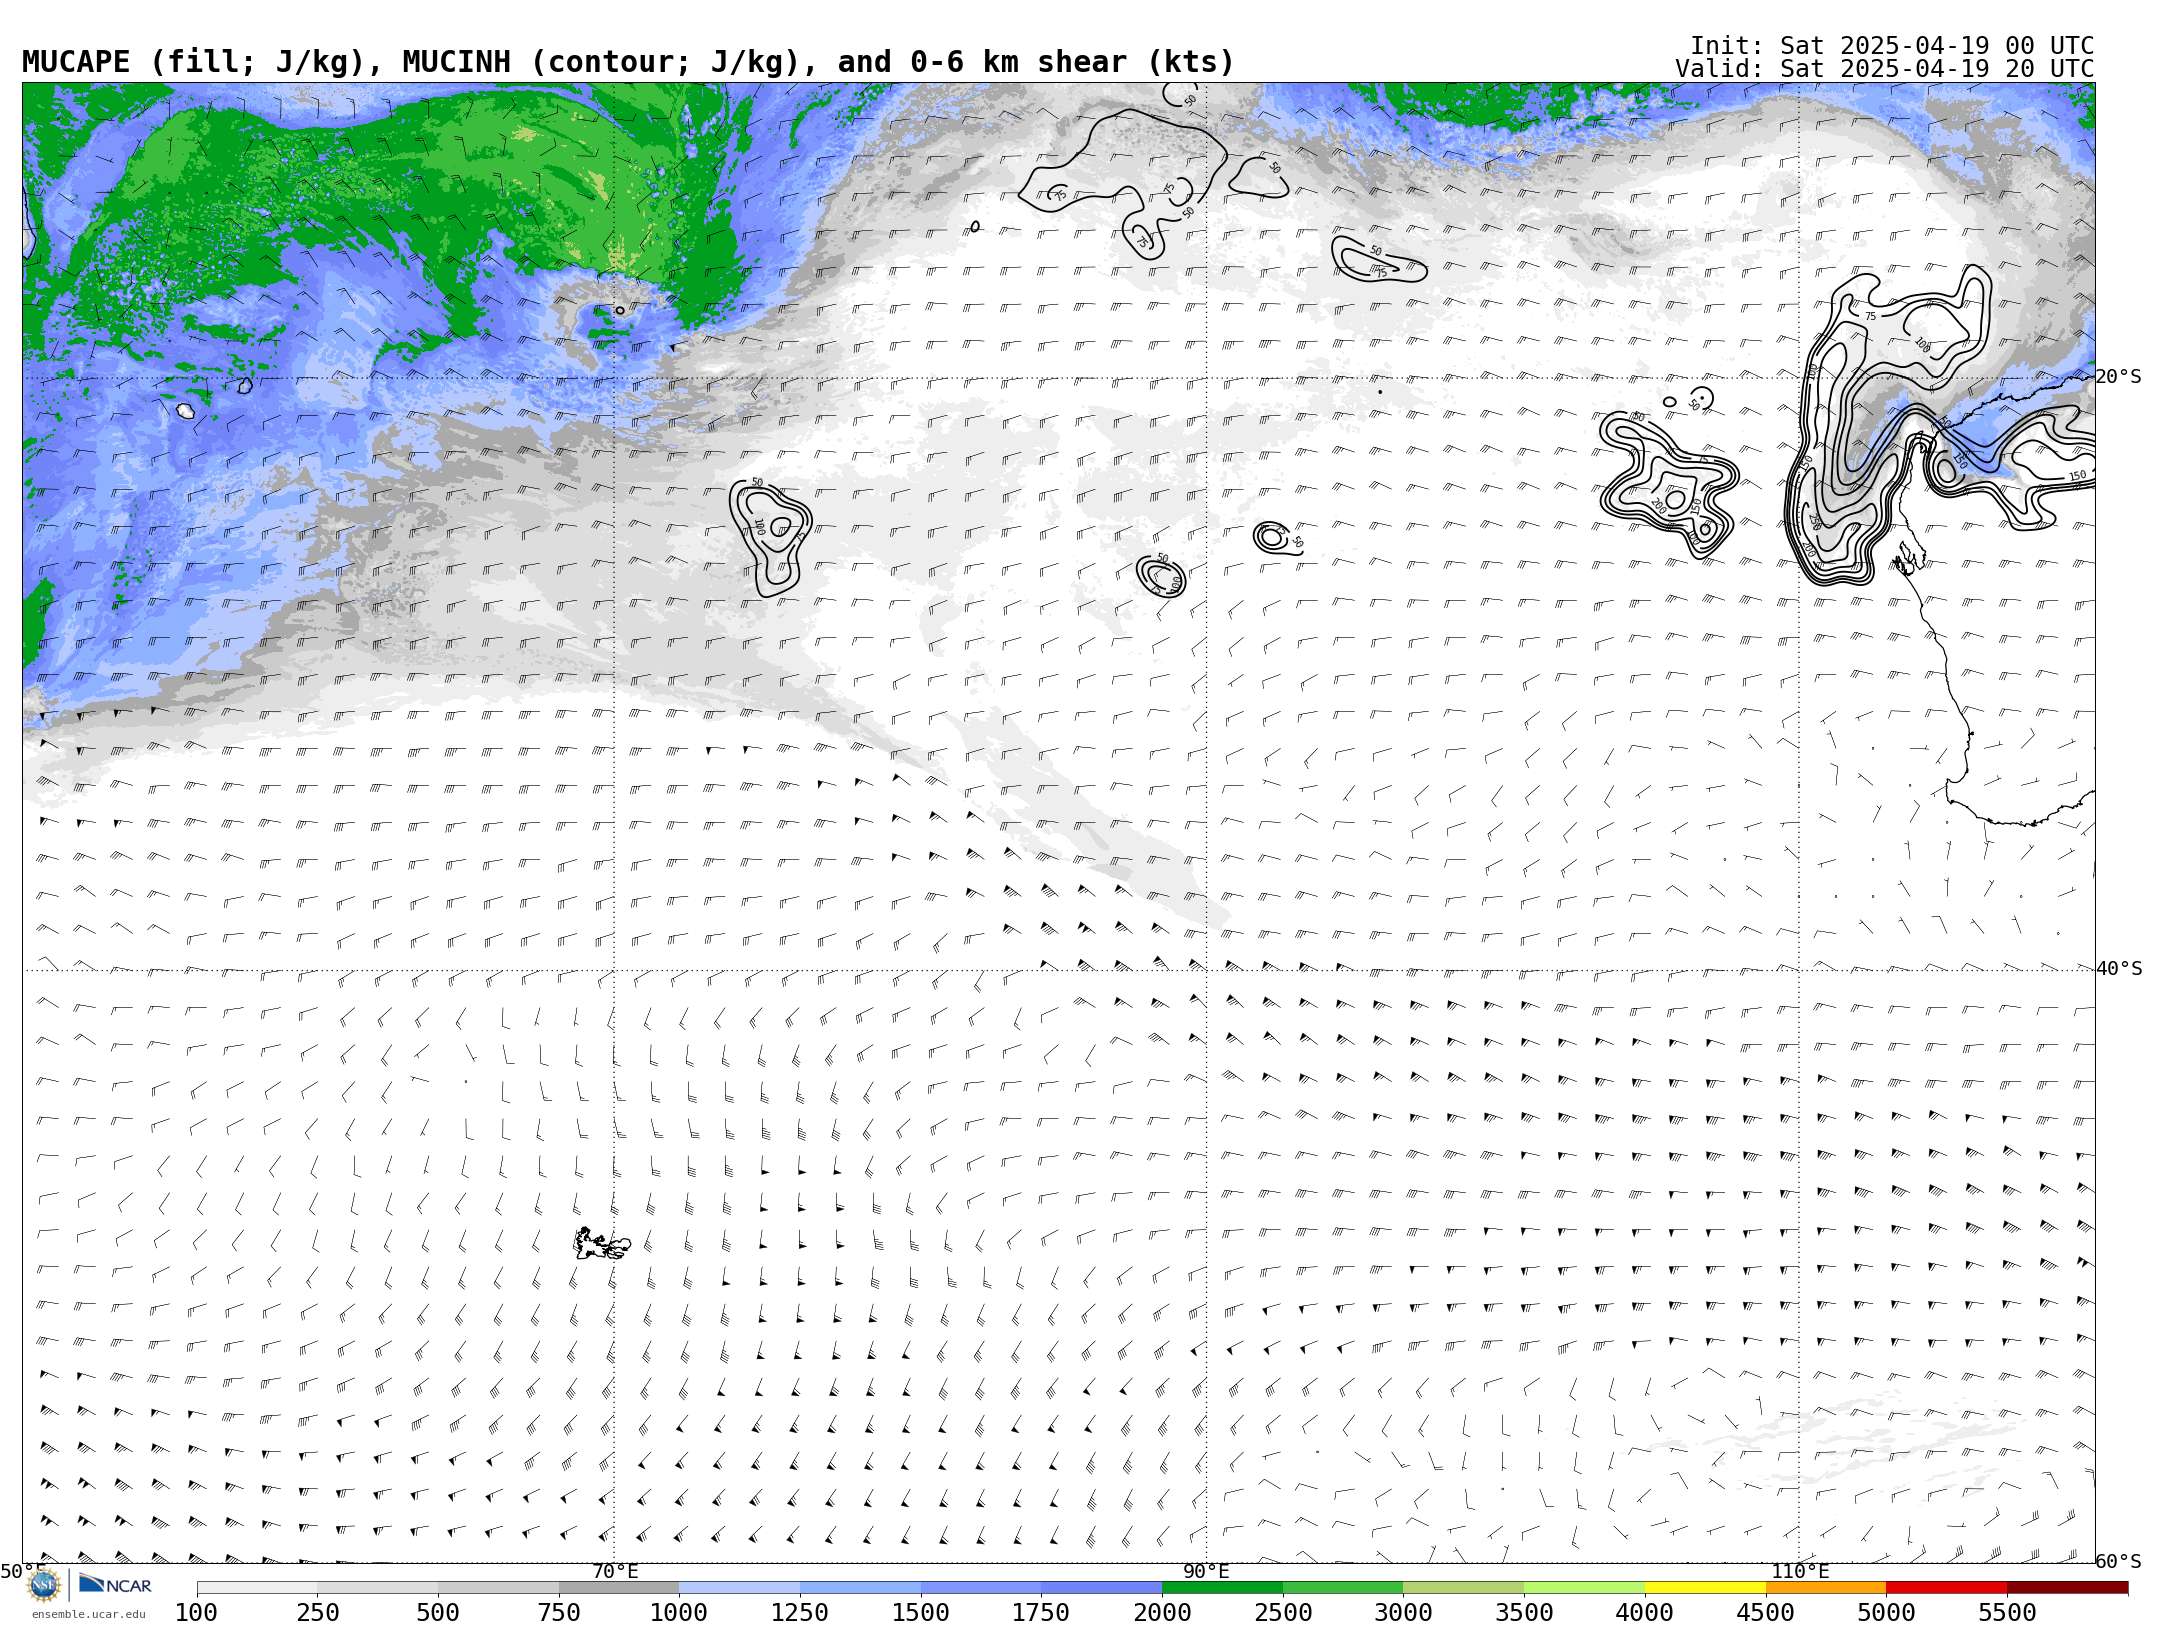
Task: Click the Kerguelen Islands outline on the map
Action: pyautogui.click(x=601, y=1244)
